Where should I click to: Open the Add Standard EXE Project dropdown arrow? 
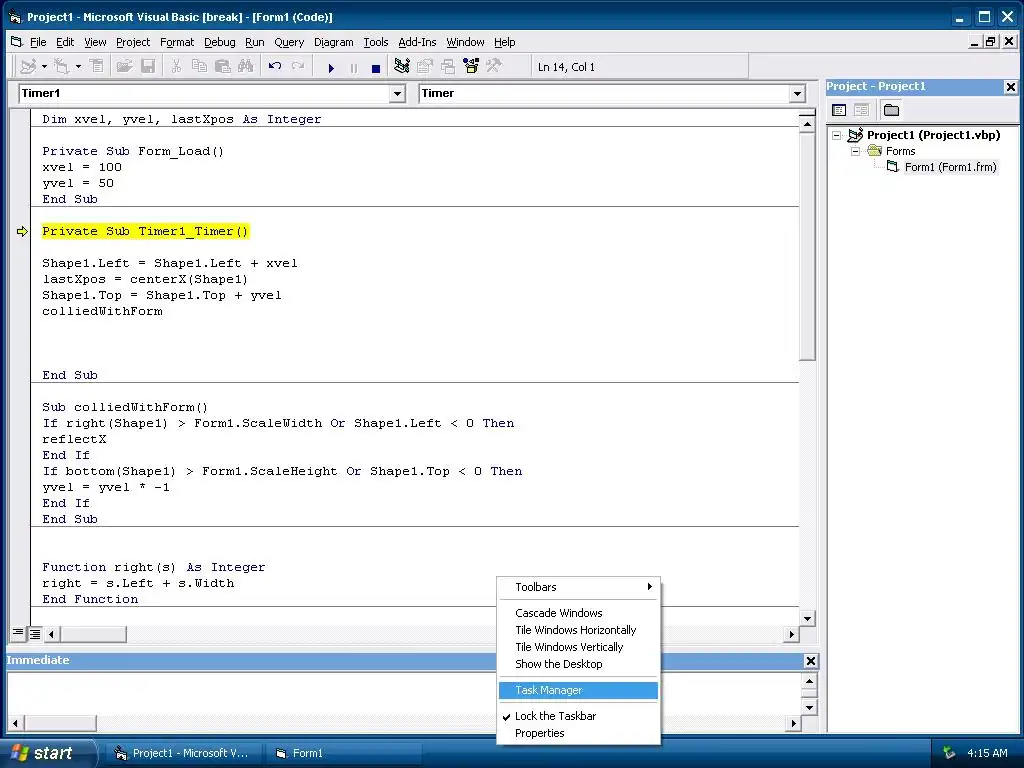[44, 66]
